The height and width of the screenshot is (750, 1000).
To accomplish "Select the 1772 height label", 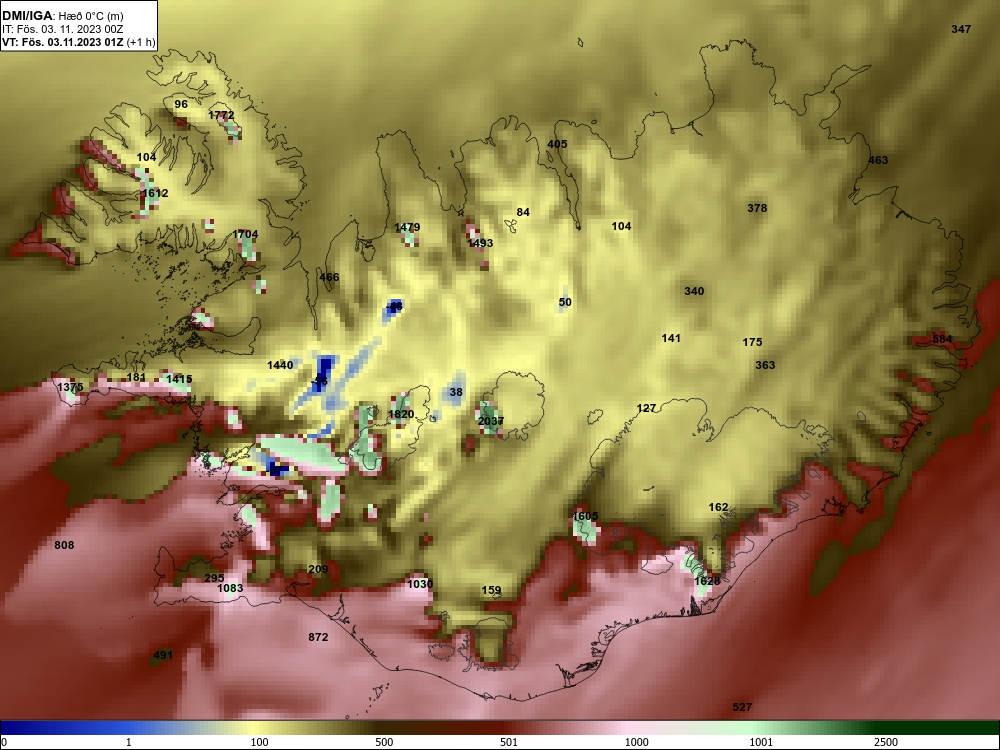I will [x=221, y=115].
